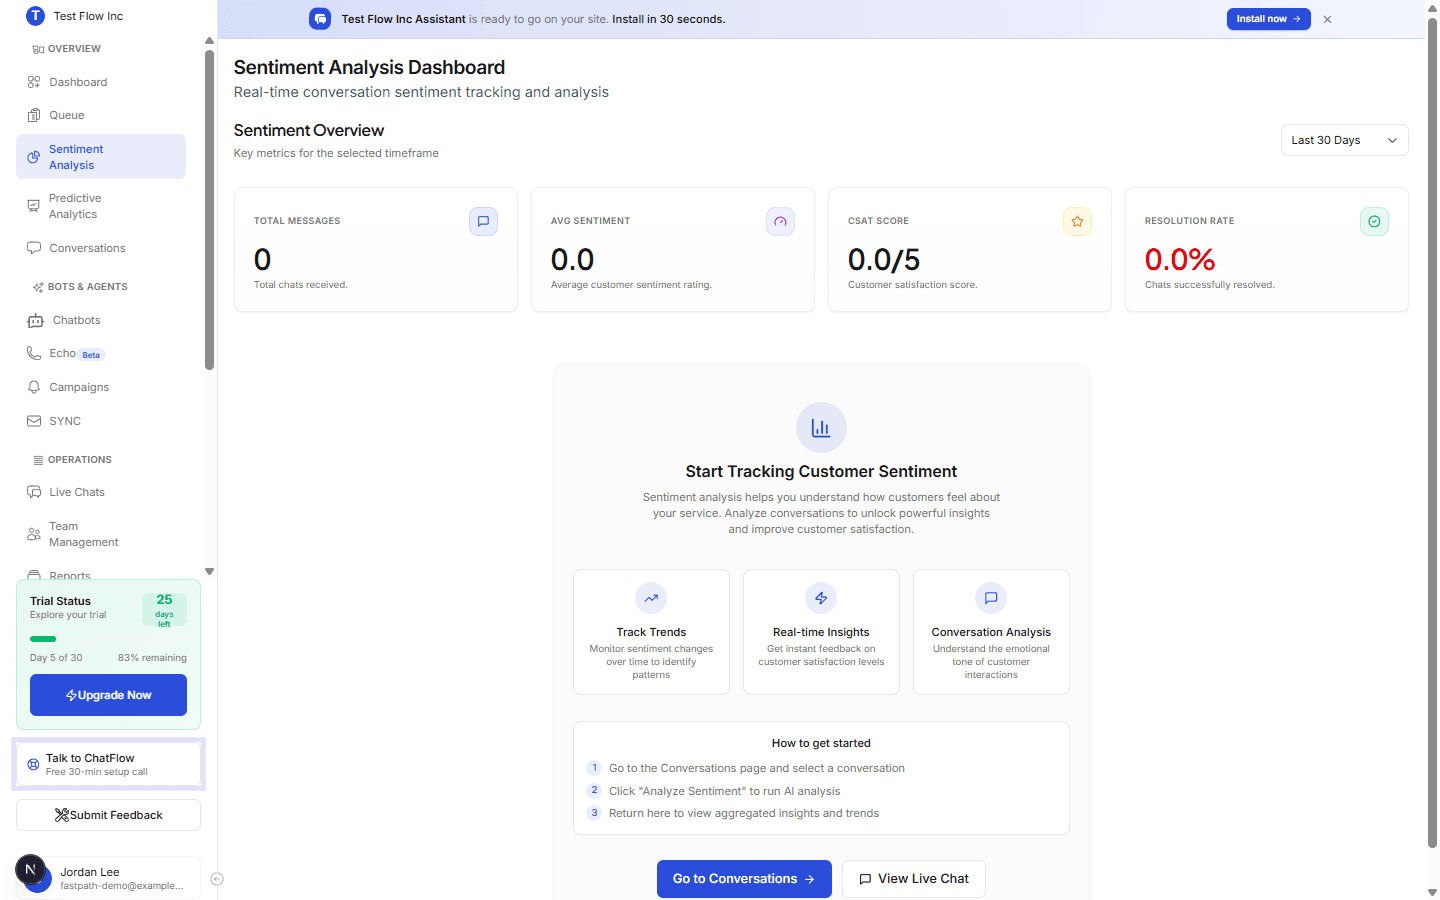This screenshot has width=1440, height=900.
Task: Click the Test Flow Inc logo avatar
Action: pos(35,16)
